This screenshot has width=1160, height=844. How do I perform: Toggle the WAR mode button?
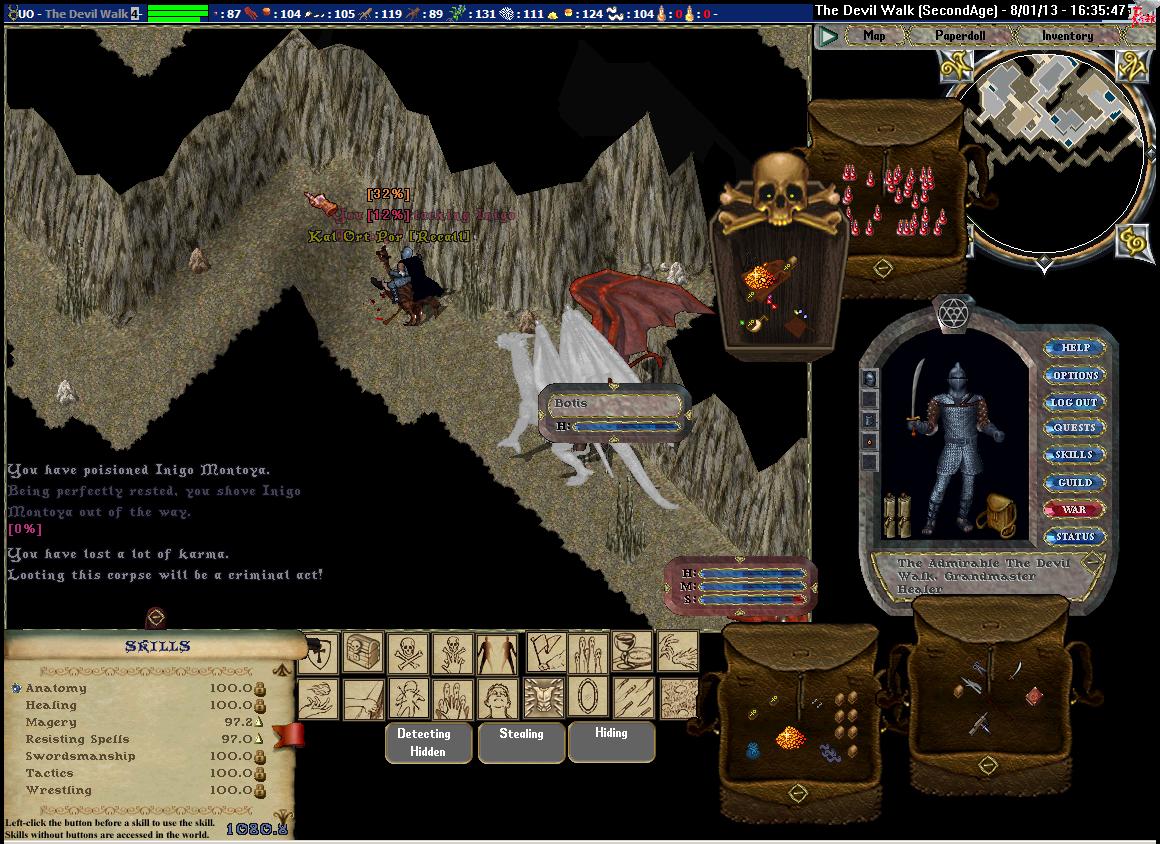tap(1074, 509)
